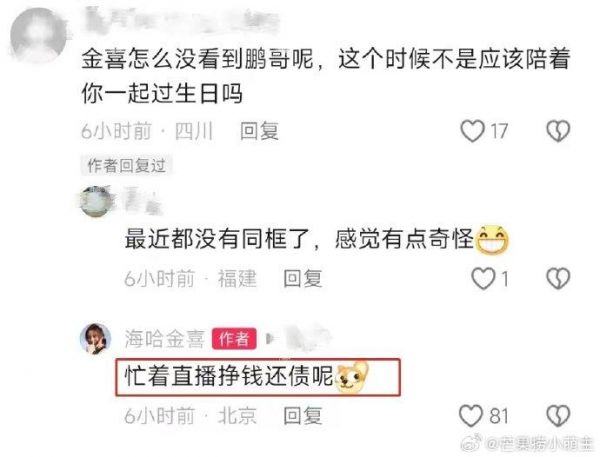Image resolution: width=600 pixels, height=457 pixels.
Task: Open 海哈金喜 author avatar
Action: click(96, 339)
